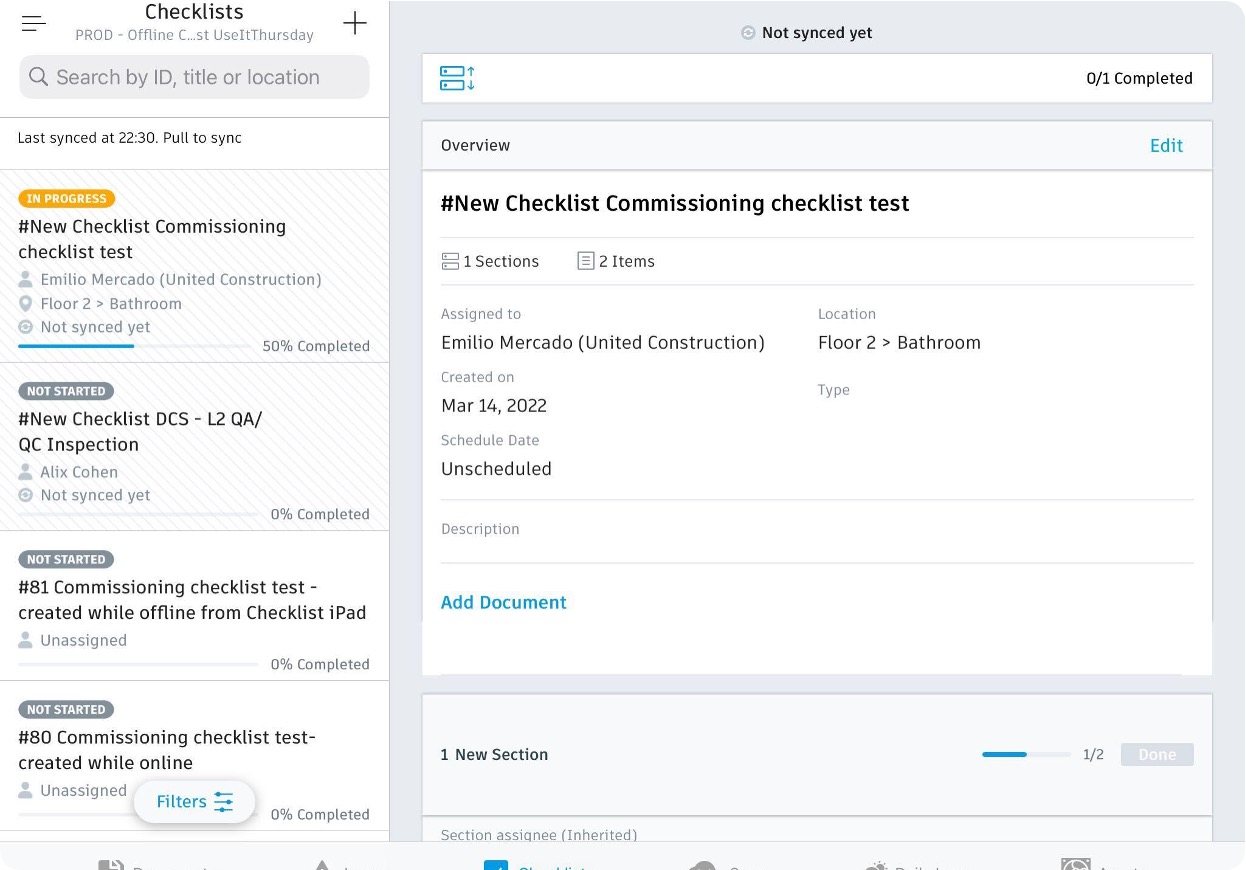Mark New Section as Done
The width and height of the screenshot is (1246, 870).
click(1157, 754)
